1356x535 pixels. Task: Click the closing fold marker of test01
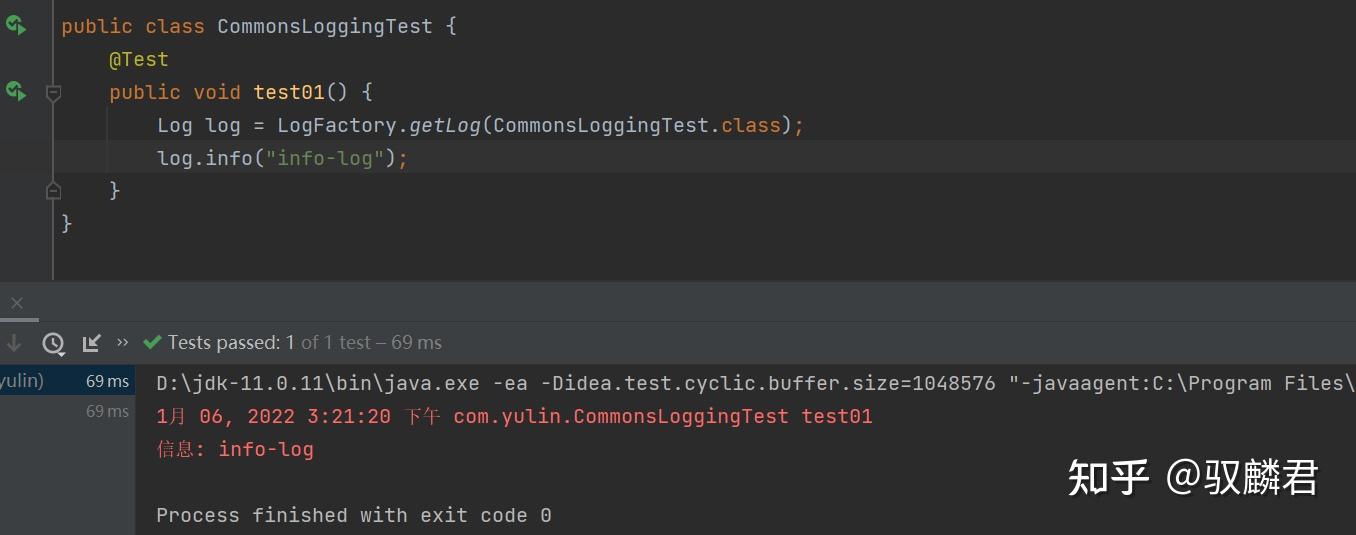pyautogui.click(x=53, y=190)
